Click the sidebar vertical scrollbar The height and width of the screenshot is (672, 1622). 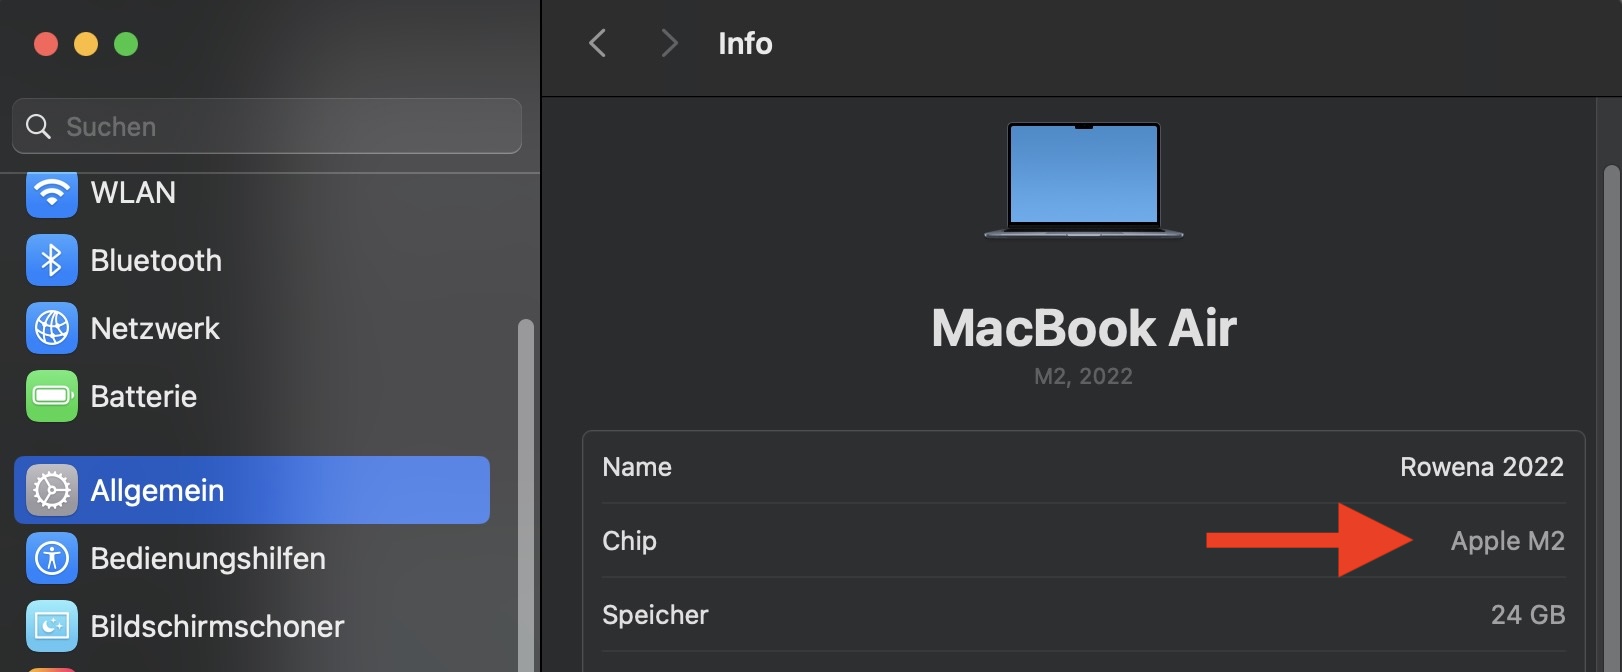526,490
